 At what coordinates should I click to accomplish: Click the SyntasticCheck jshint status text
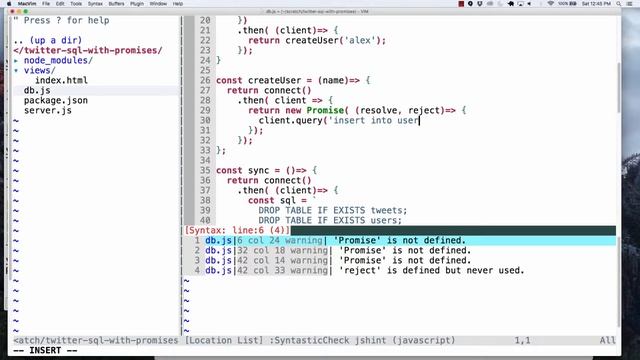point(362,340)
